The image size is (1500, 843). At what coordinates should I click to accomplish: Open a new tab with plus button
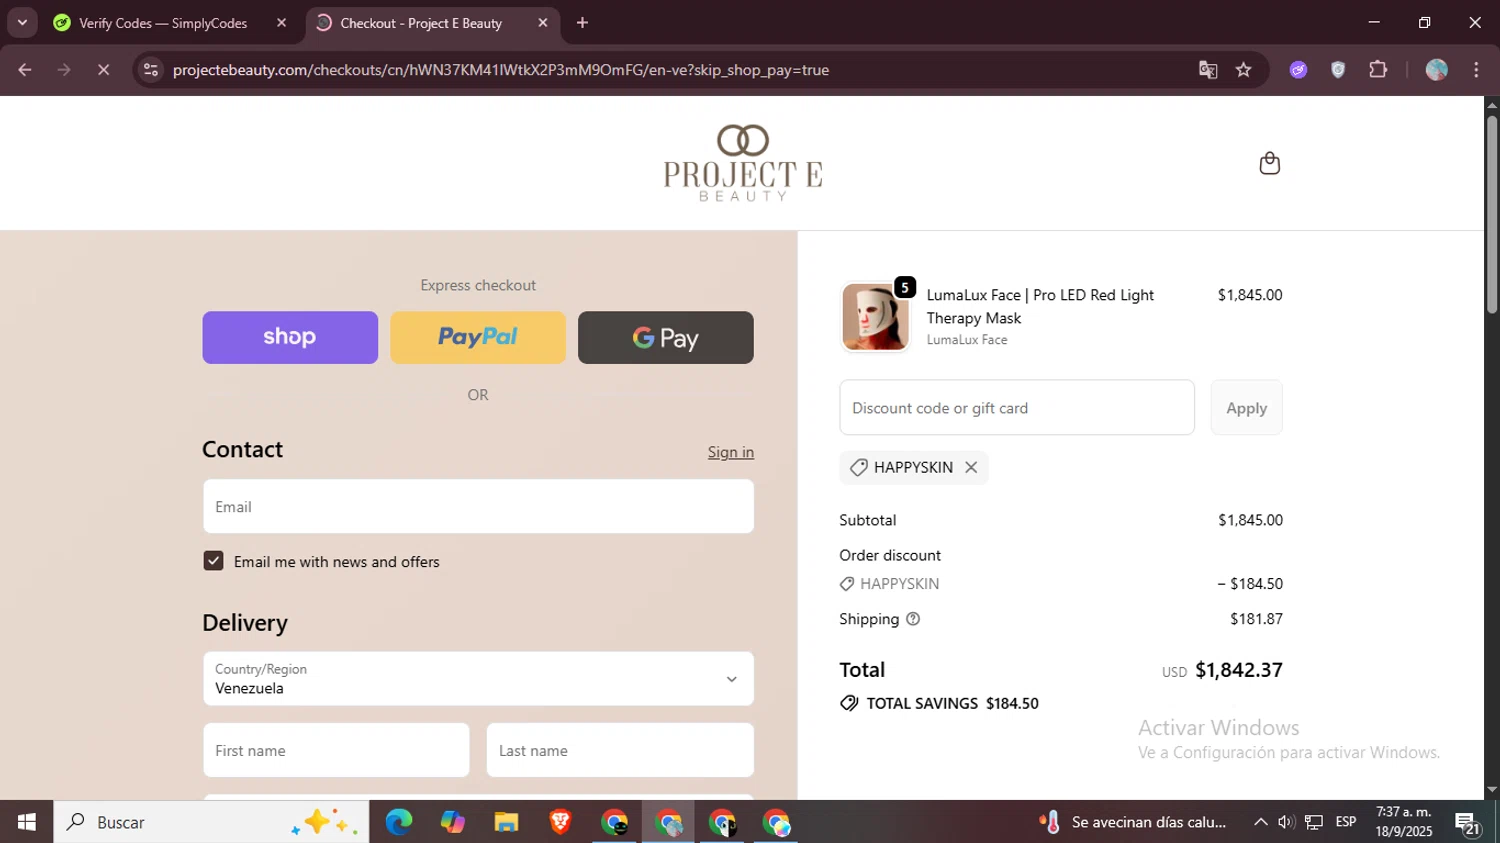[582, 23]
